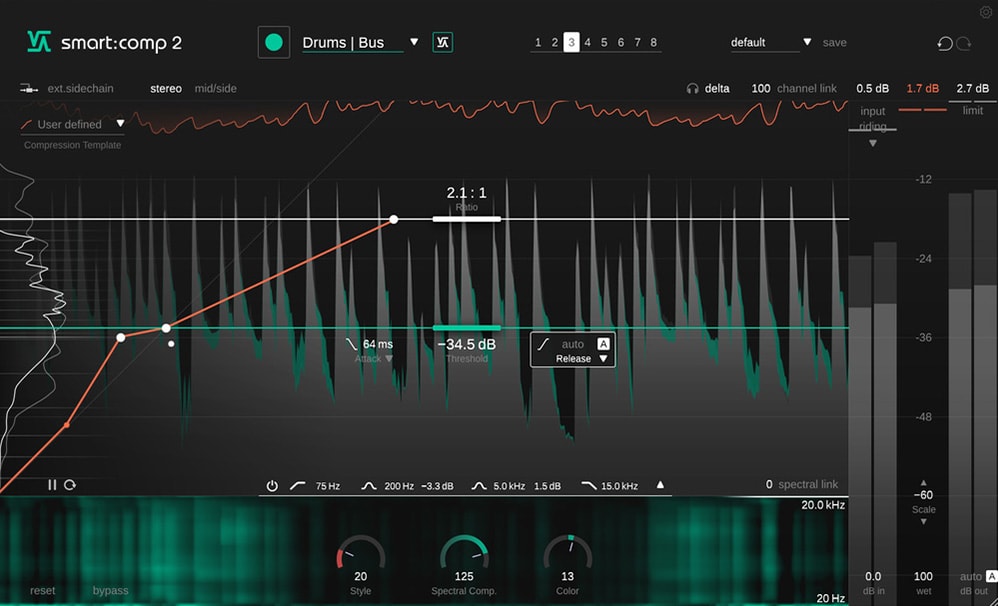
Task: Click the release curve icon beside auto
Action: click(544, 344)
